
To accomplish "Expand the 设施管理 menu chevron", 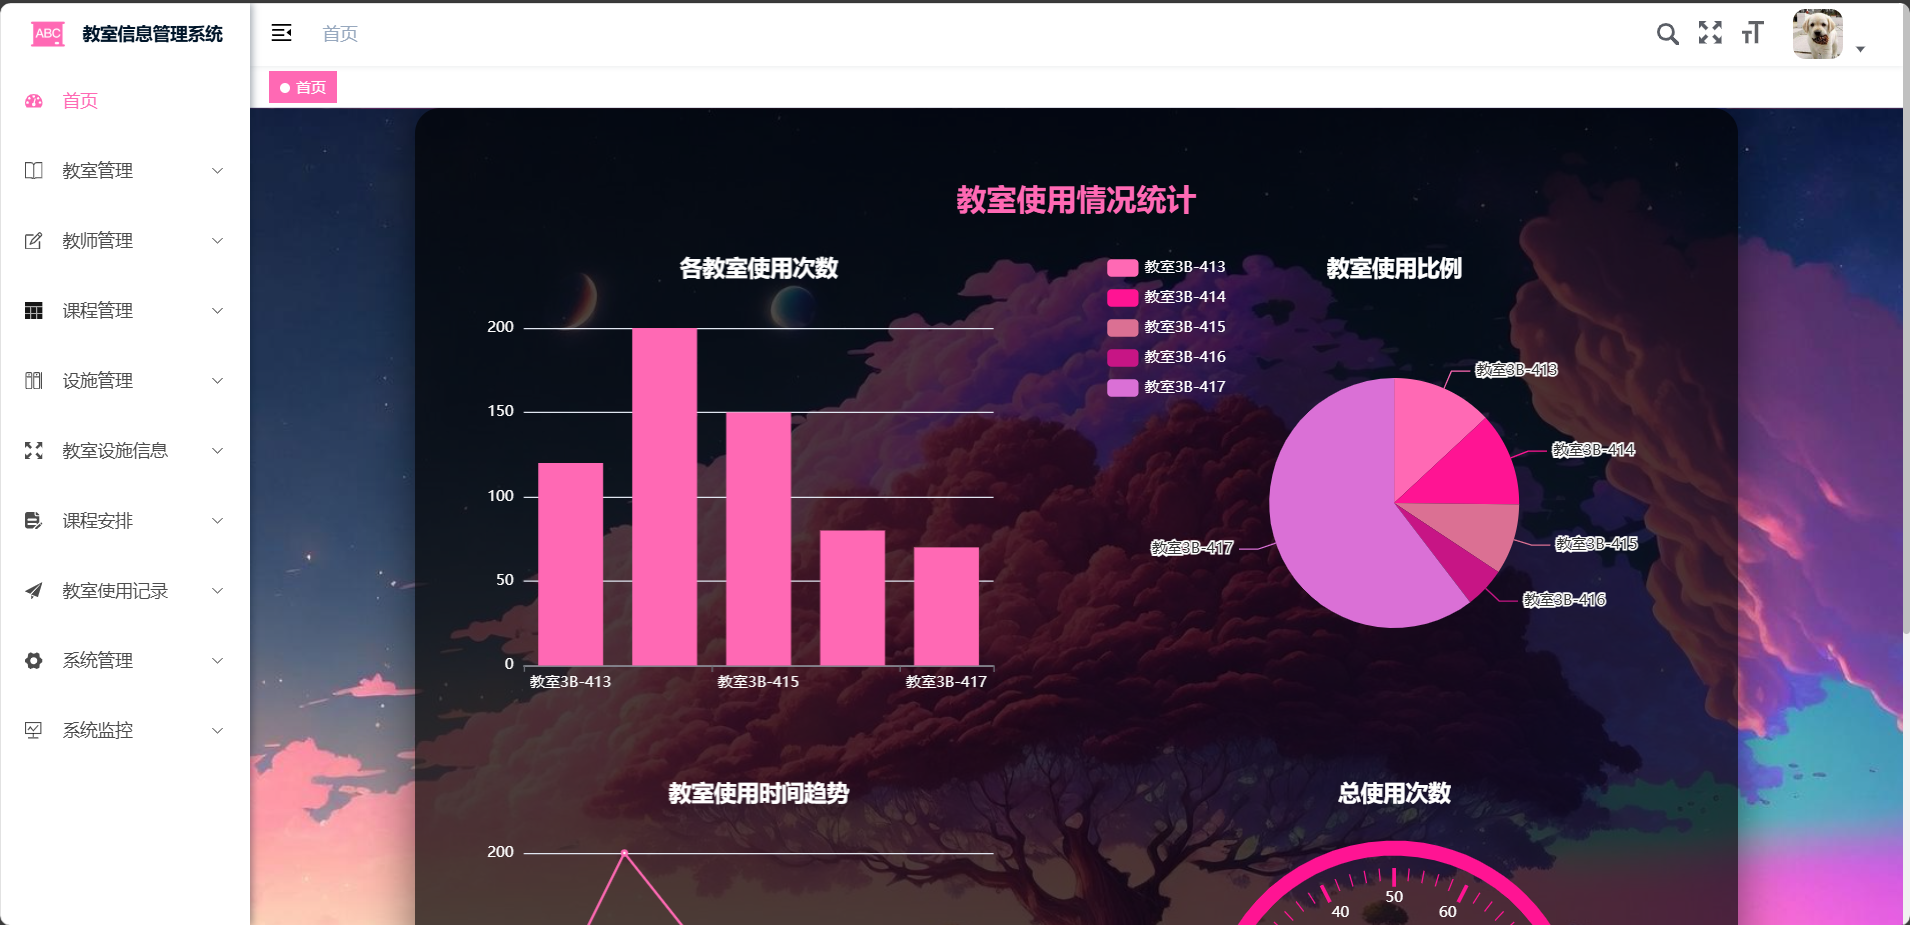I will 217,381.
